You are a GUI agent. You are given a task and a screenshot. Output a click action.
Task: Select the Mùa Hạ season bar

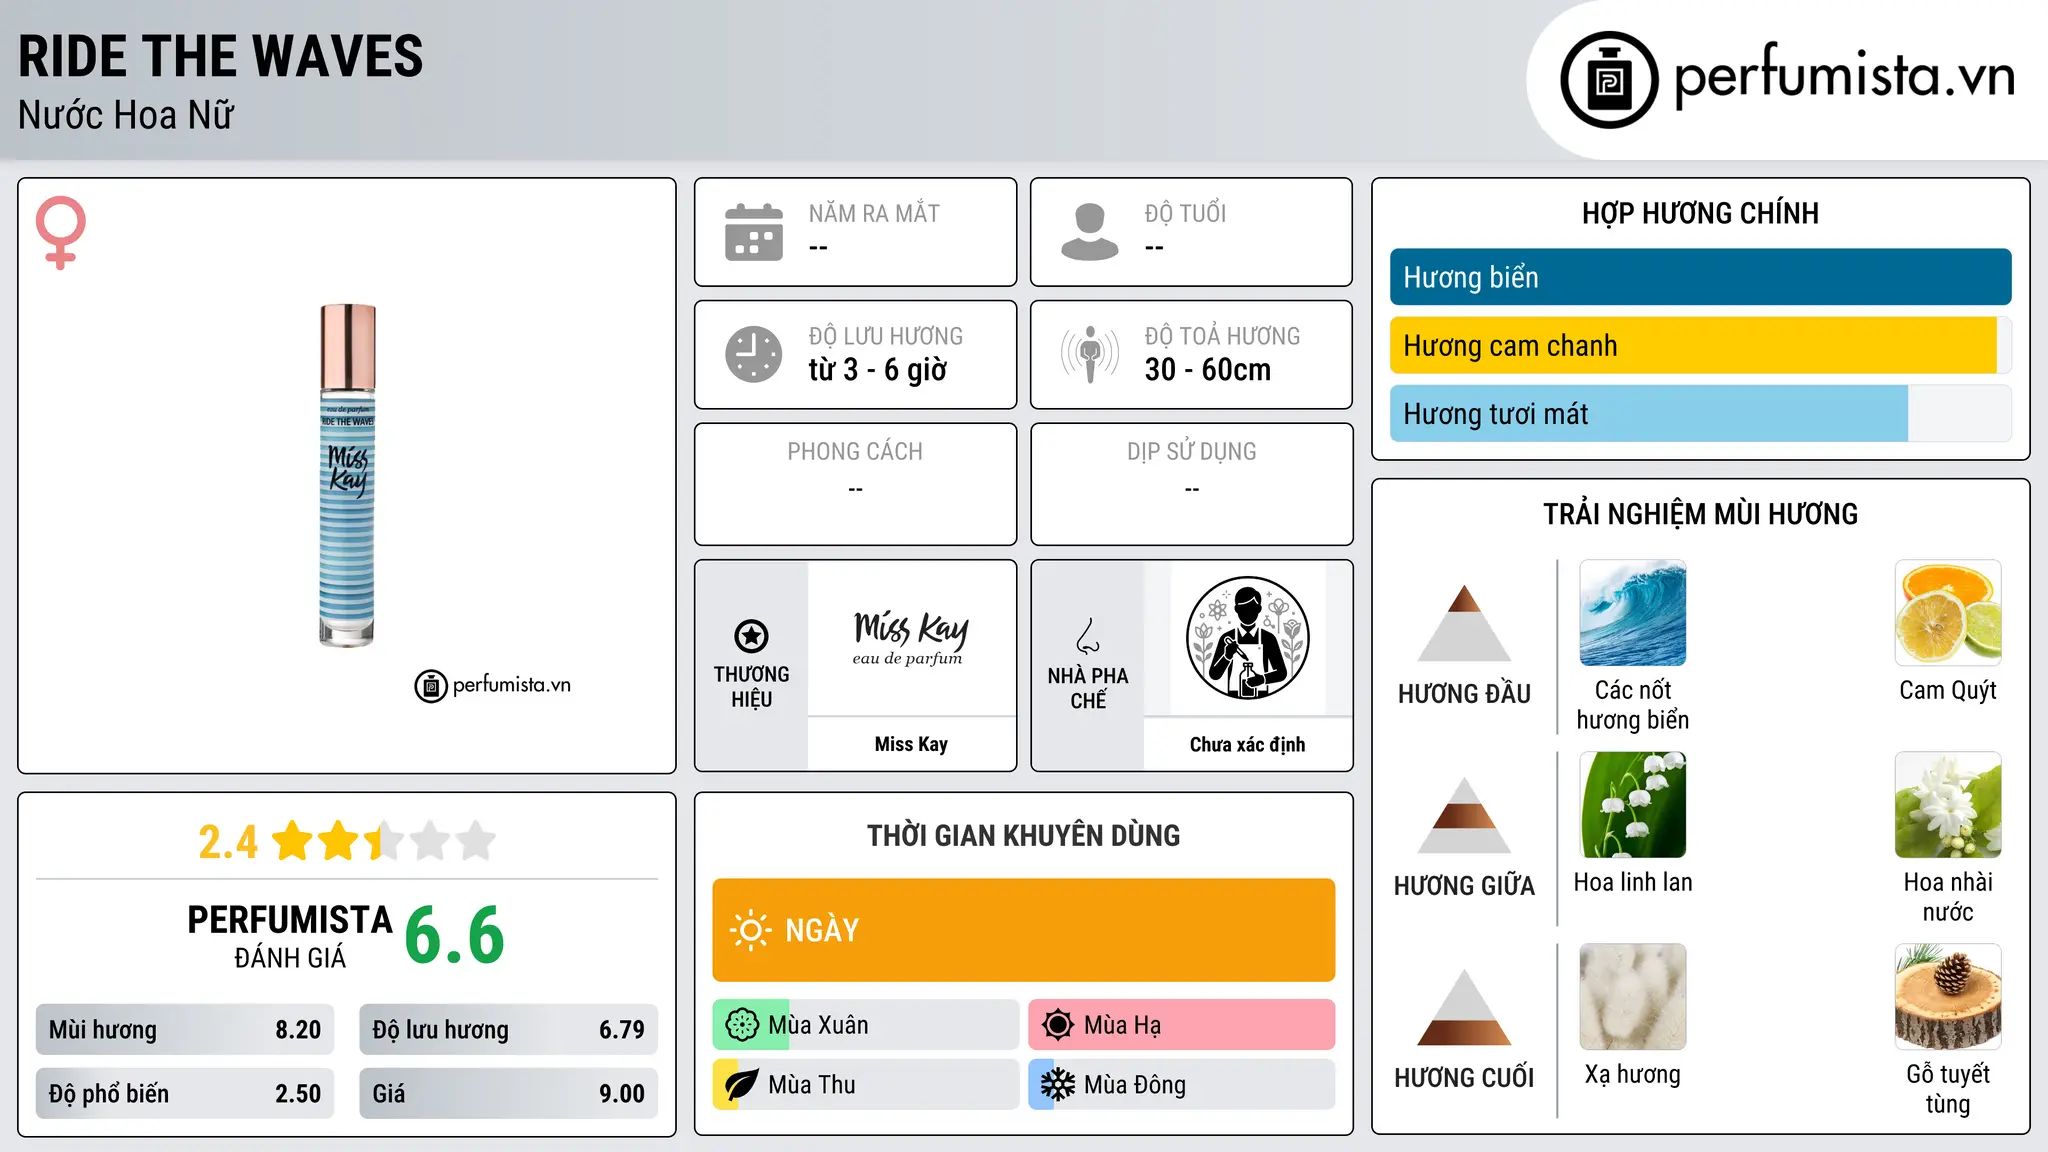1182,1025
